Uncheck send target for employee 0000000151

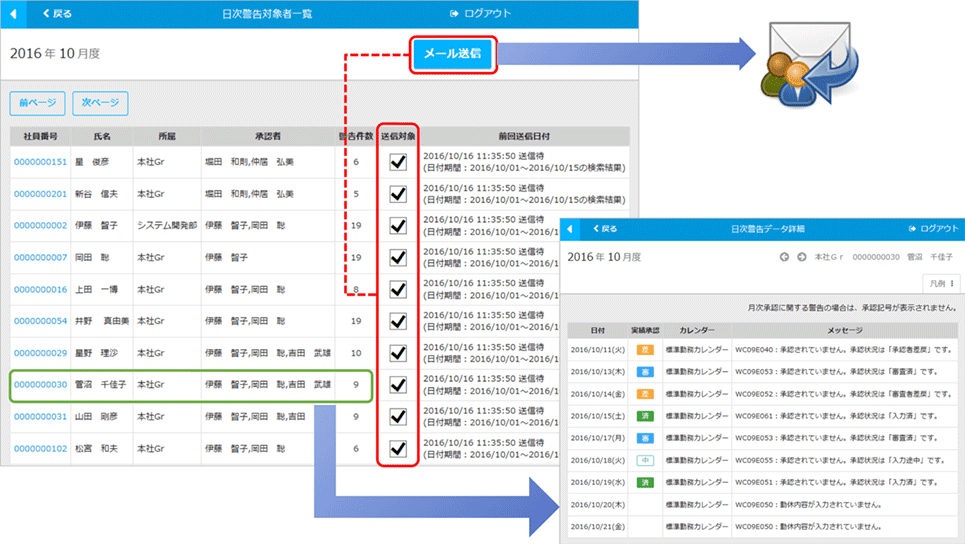[398, 162]
